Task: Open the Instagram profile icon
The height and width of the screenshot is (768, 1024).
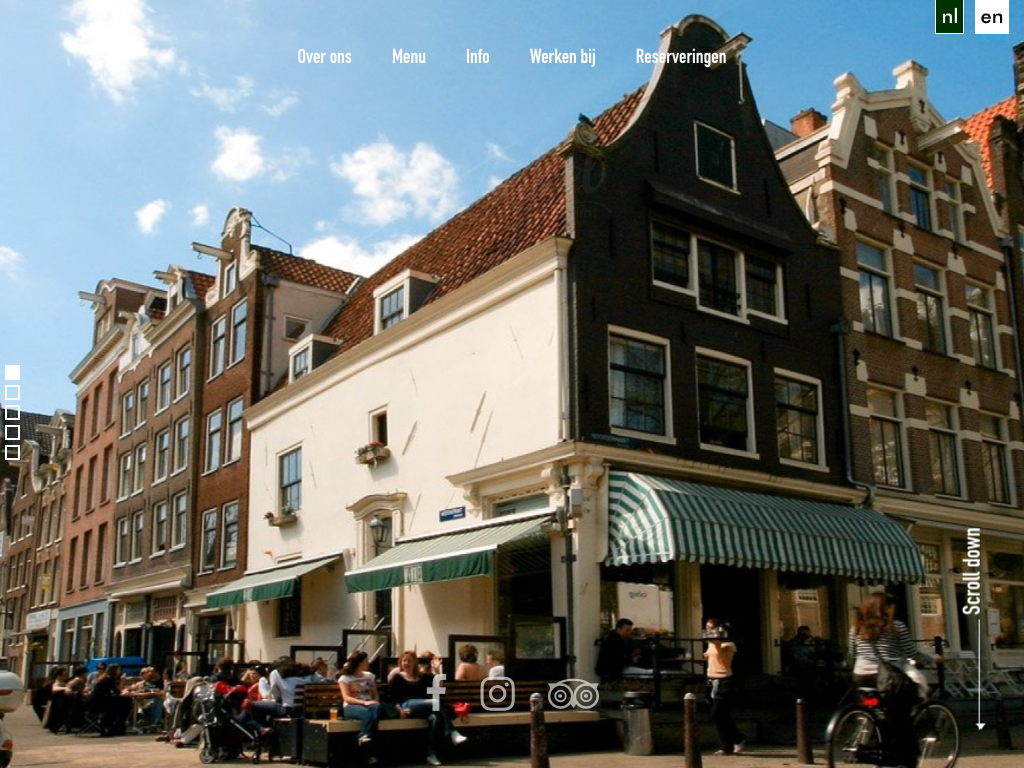Action: click(x=497, y=693)
